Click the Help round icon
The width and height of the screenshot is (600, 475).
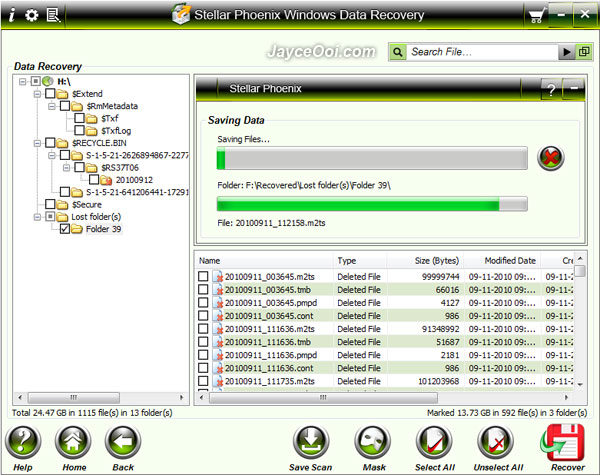[x=23, y=442]
